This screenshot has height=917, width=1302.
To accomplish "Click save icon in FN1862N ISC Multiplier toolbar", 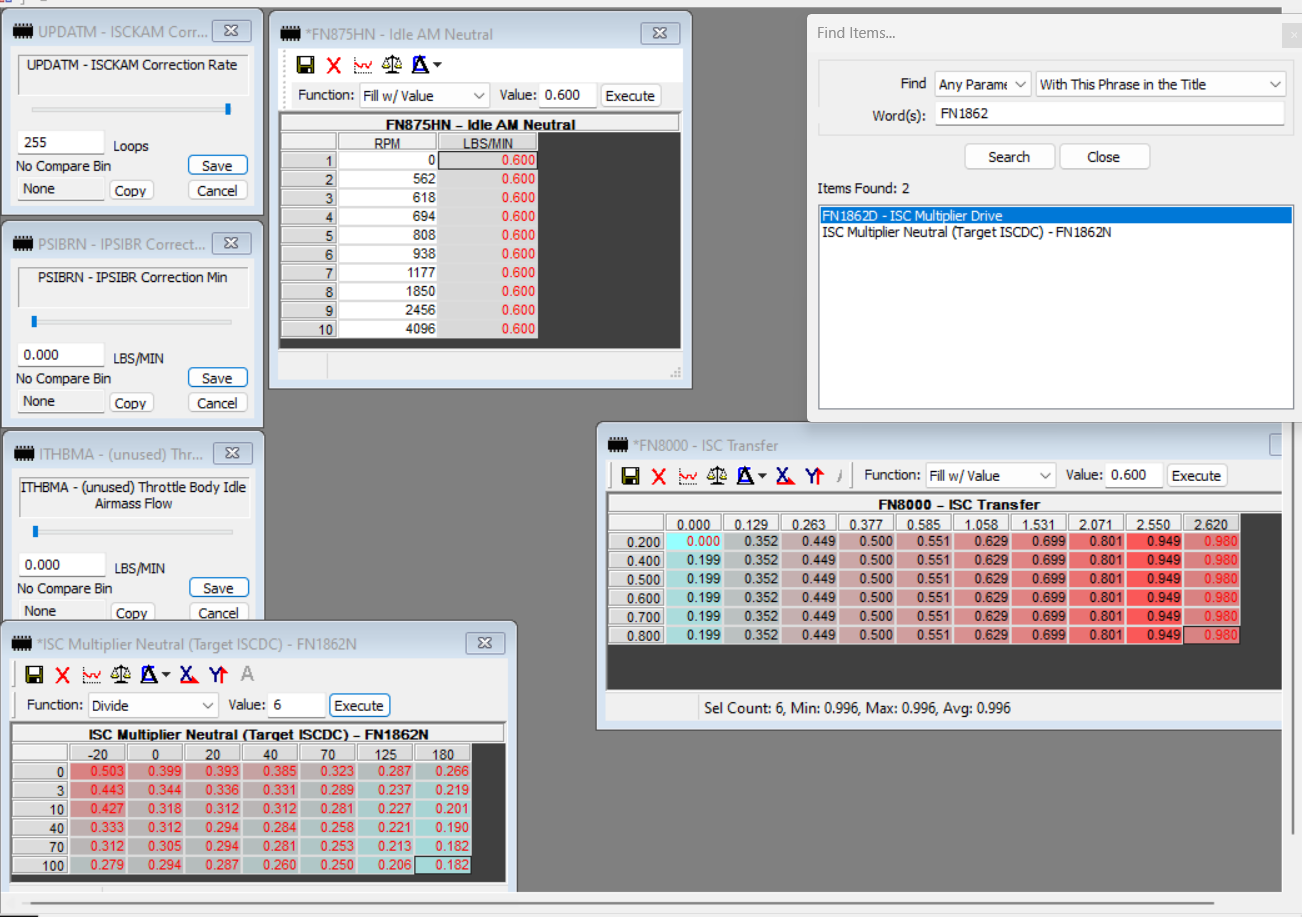I will pos(34,674).
